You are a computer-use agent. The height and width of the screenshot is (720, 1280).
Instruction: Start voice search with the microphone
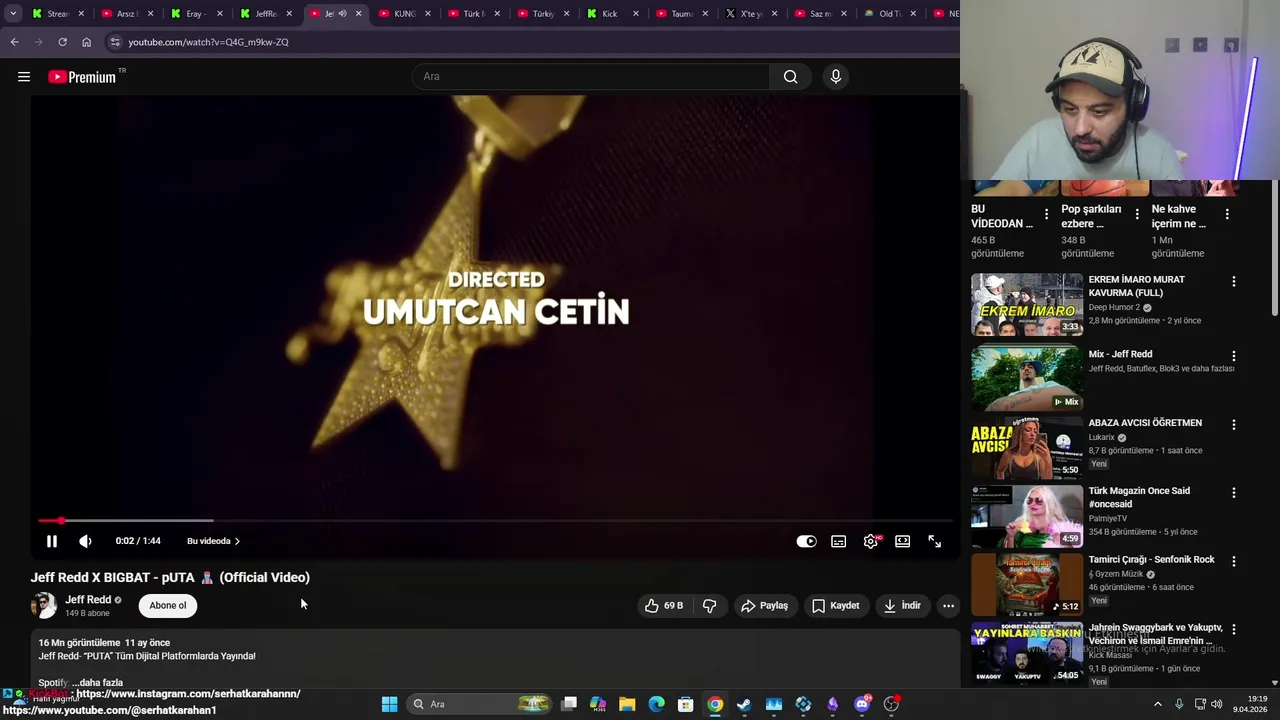[x=836, y=77]
